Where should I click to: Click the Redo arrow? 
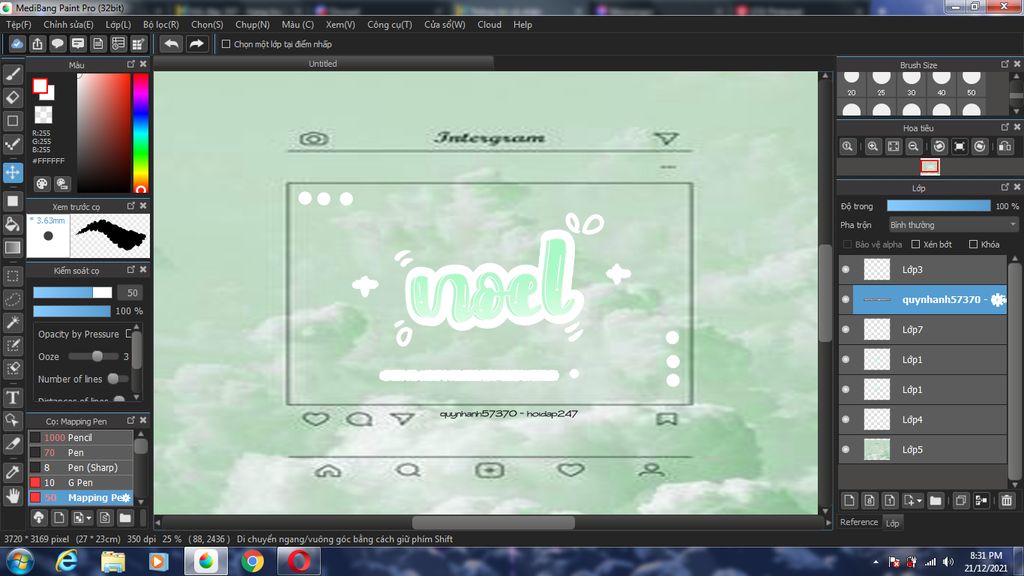(x=196, y=44)
